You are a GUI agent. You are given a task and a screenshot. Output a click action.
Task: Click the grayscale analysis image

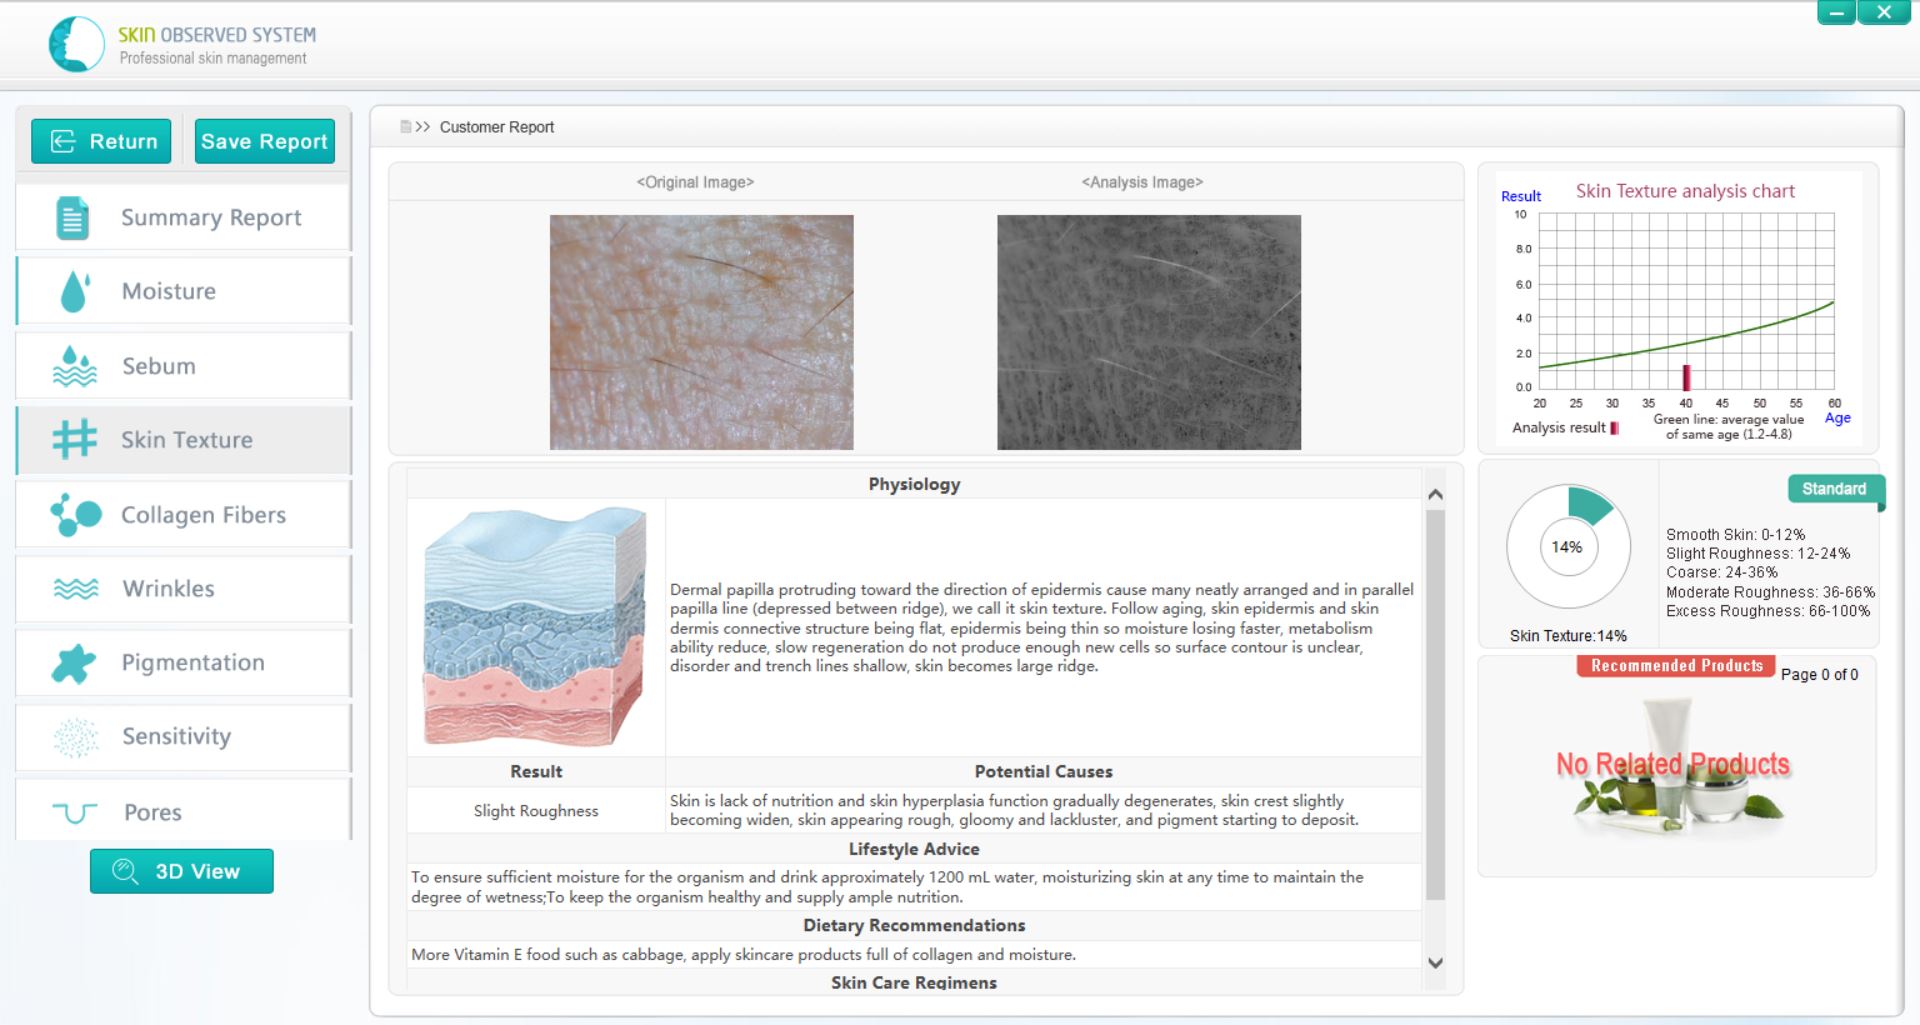coord(1148,332)
